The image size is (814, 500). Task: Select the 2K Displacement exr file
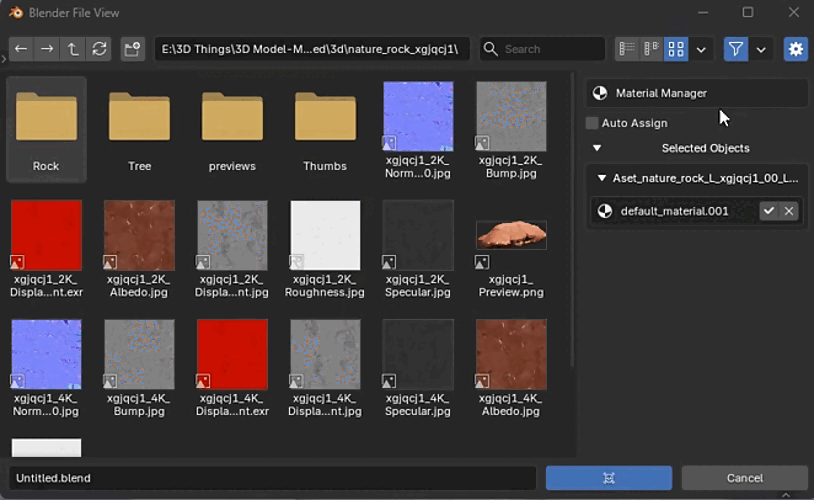point(46,235)
